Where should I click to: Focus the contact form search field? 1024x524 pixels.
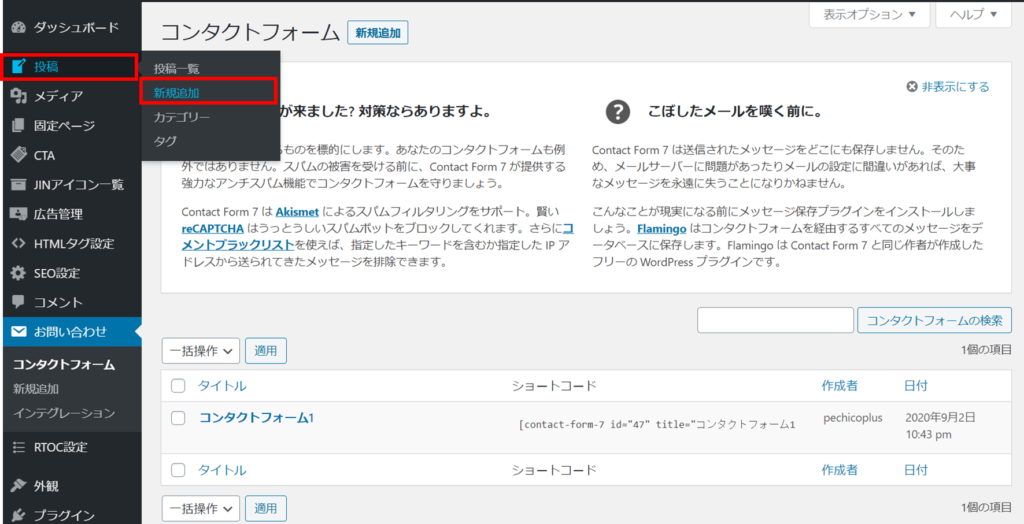click(775, 320)
